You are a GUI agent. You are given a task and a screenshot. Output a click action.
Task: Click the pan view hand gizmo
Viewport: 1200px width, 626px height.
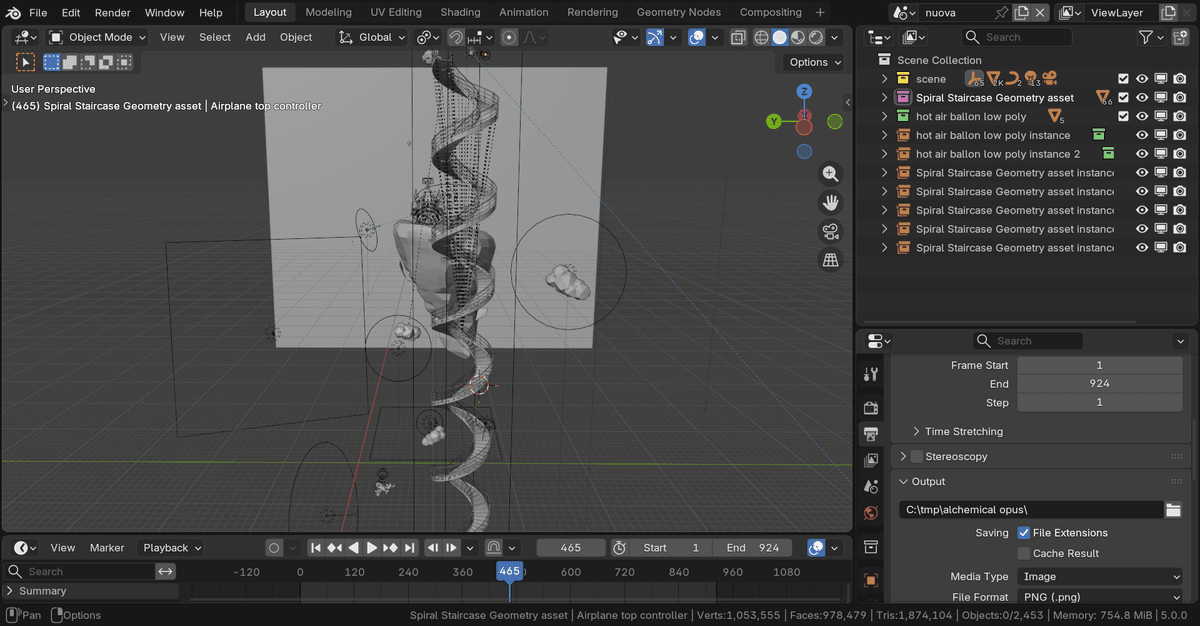coord(830,203)
